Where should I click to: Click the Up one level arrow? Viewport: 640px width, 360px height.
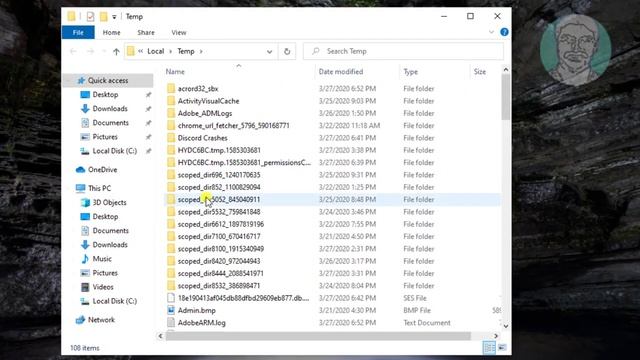pyautogui.click(x=116, y=51)
